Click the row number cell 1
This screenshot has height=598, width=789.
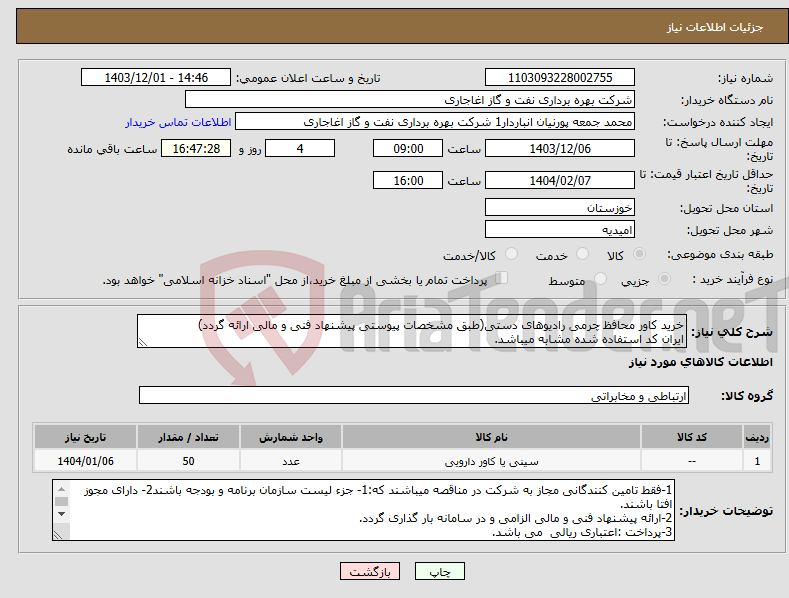tap(757, 461)
